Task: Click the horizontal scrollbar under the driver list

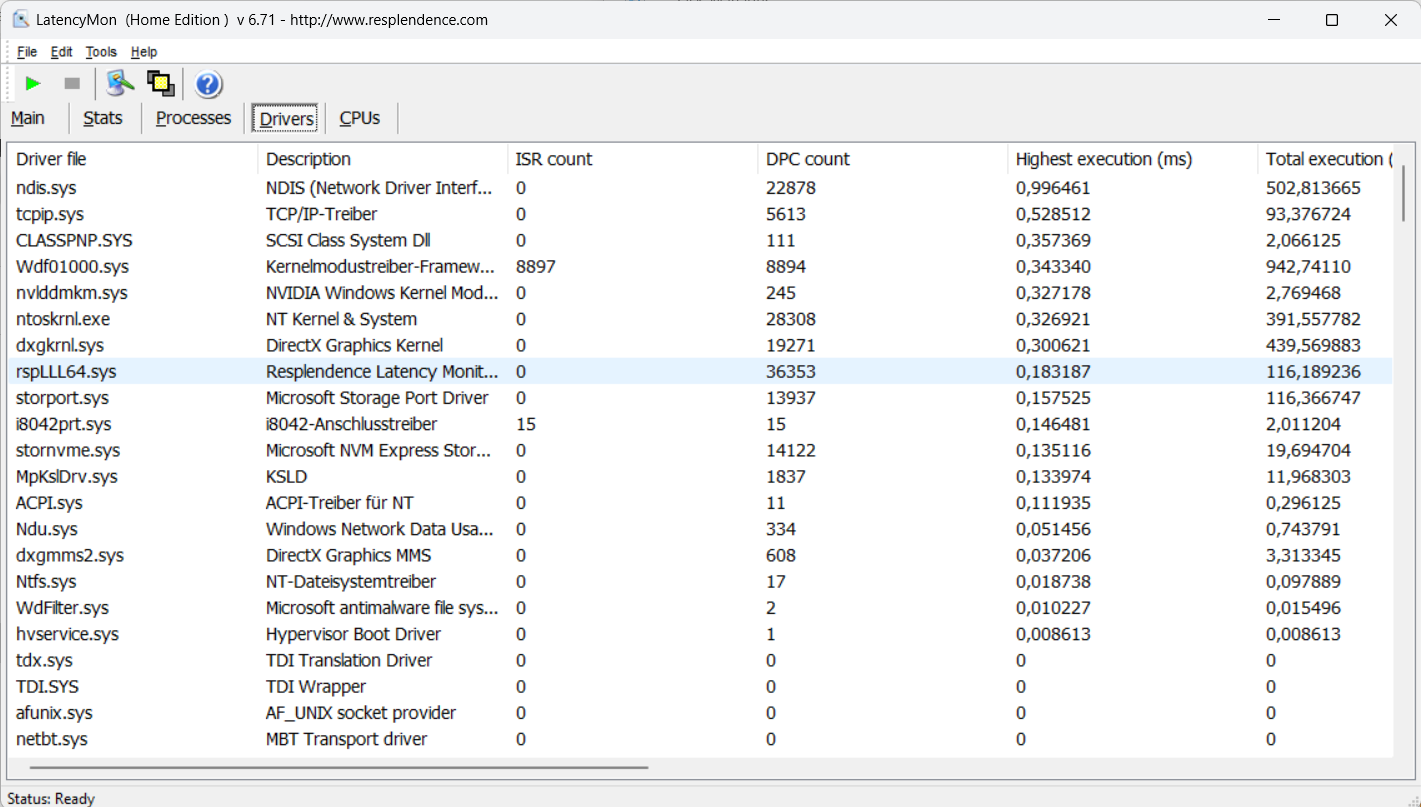Action: 340,768
